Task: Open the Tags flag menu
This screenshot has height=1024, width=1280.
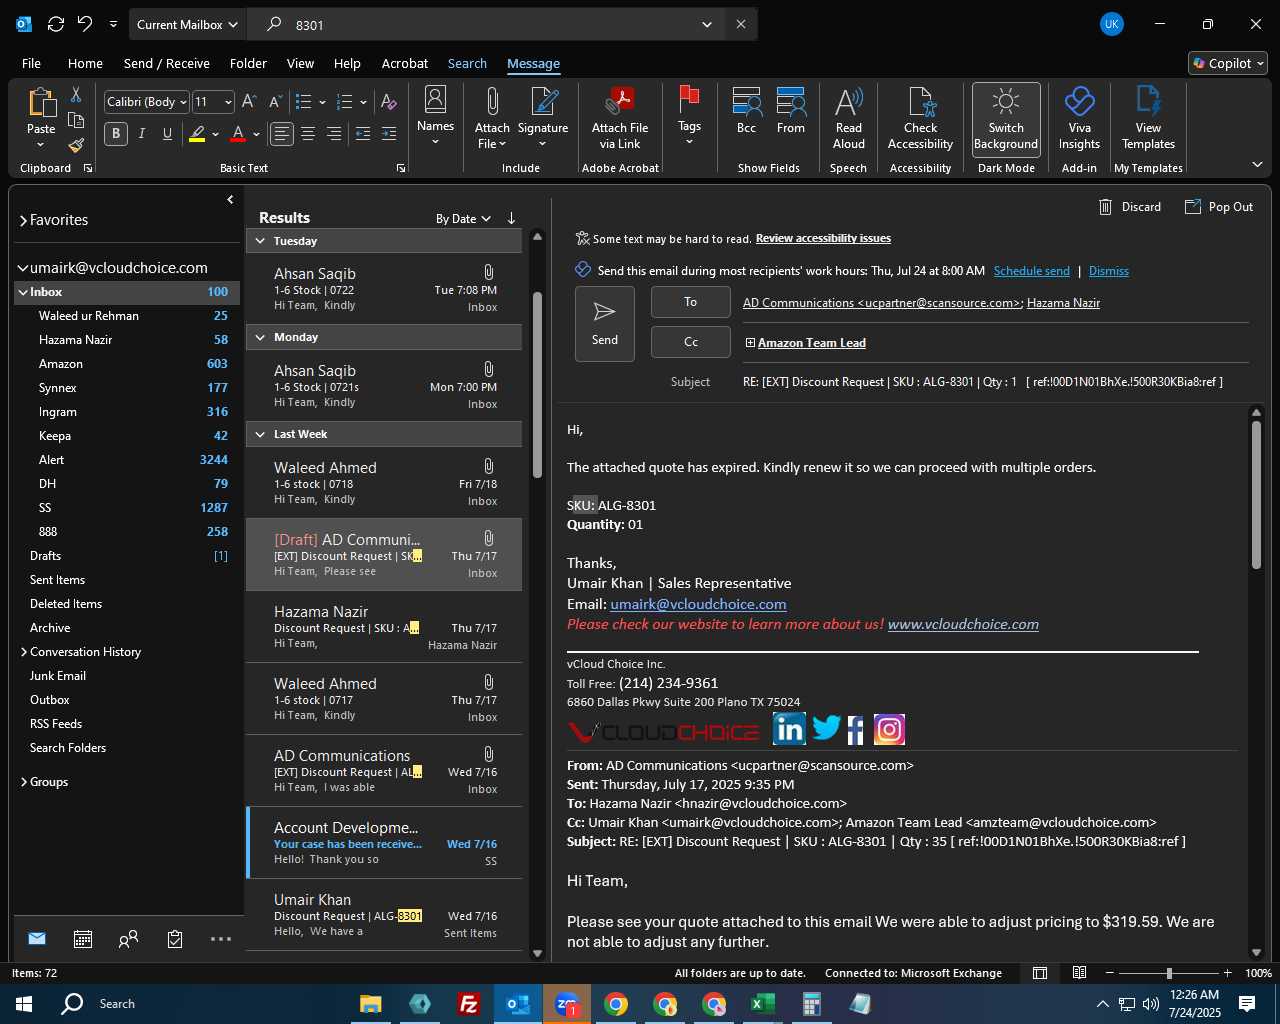Action: [x=689, y=116]
